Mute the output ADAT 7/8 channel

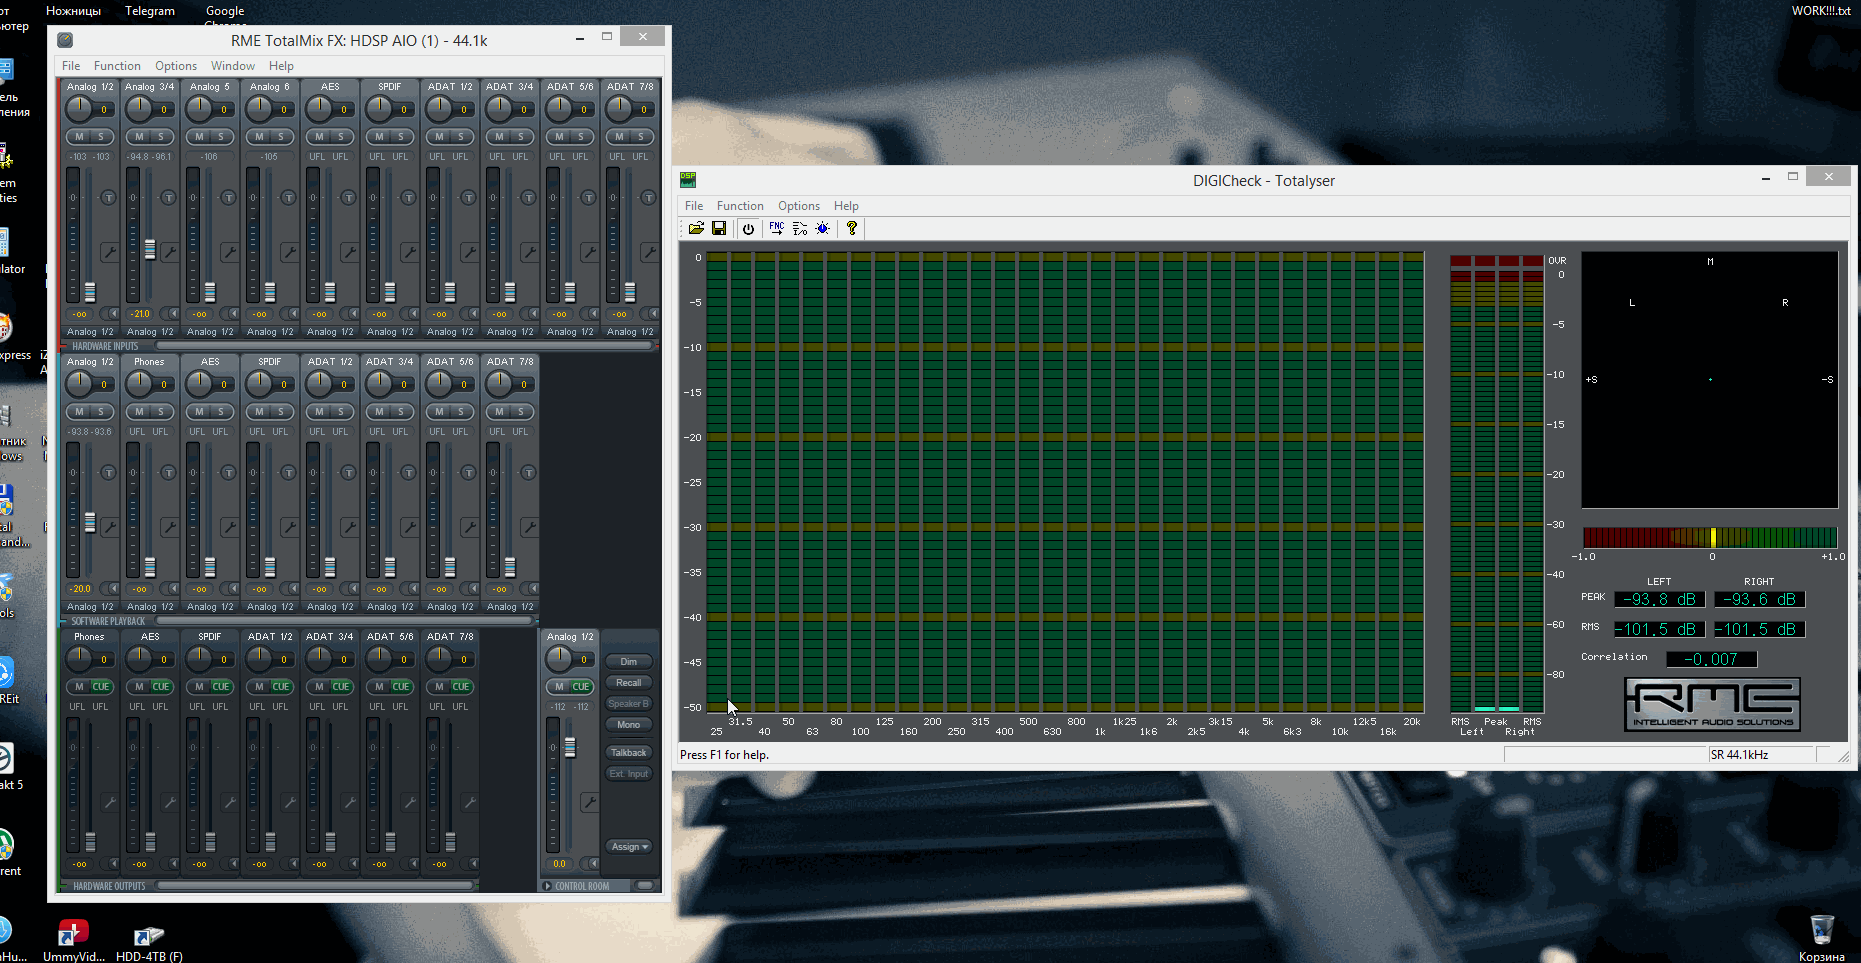point(439,687)
